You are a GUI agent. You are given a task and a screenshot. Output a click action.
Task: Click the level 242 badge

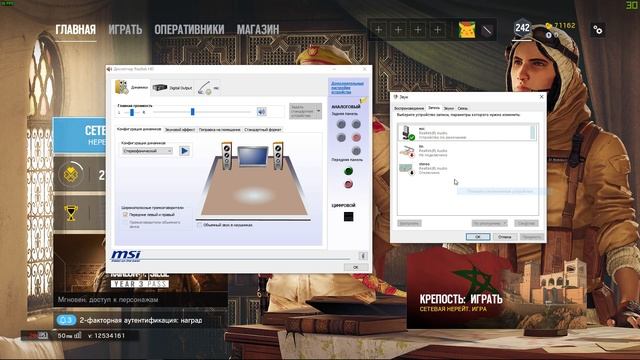522,28
